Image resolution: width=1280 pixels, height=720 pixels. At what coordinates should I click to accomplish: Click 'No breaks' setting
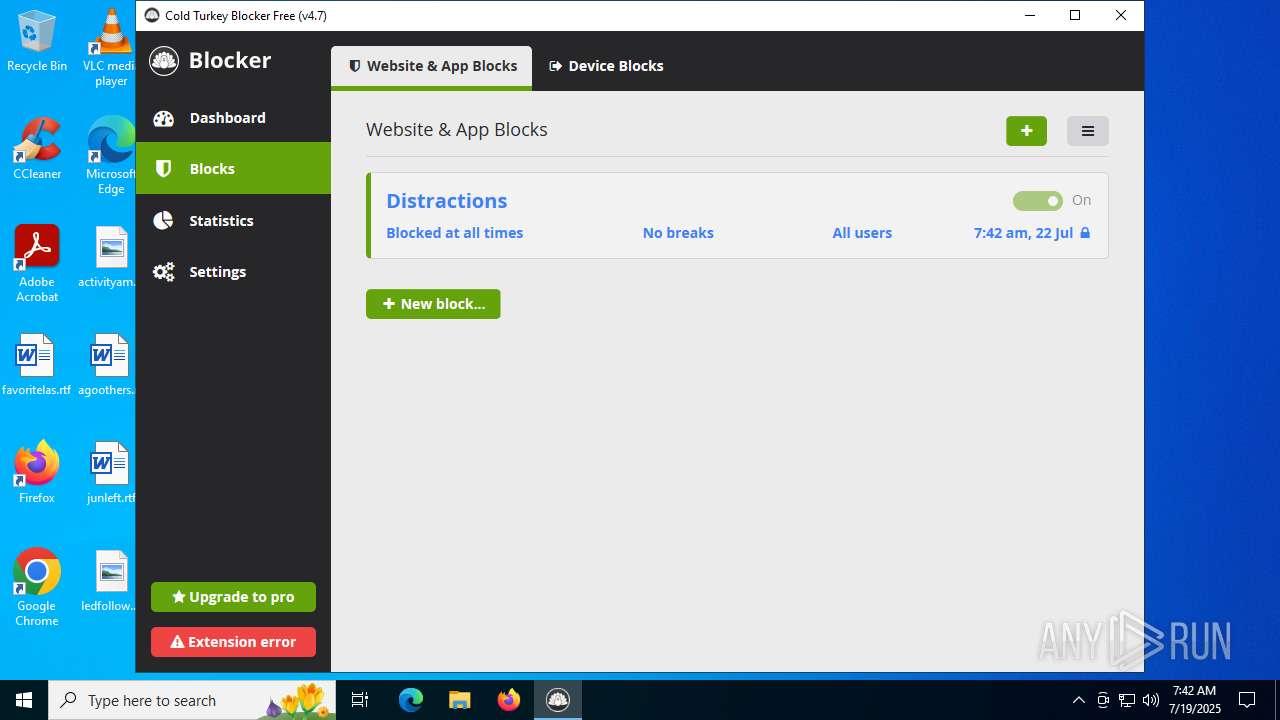tap(678, 233)
